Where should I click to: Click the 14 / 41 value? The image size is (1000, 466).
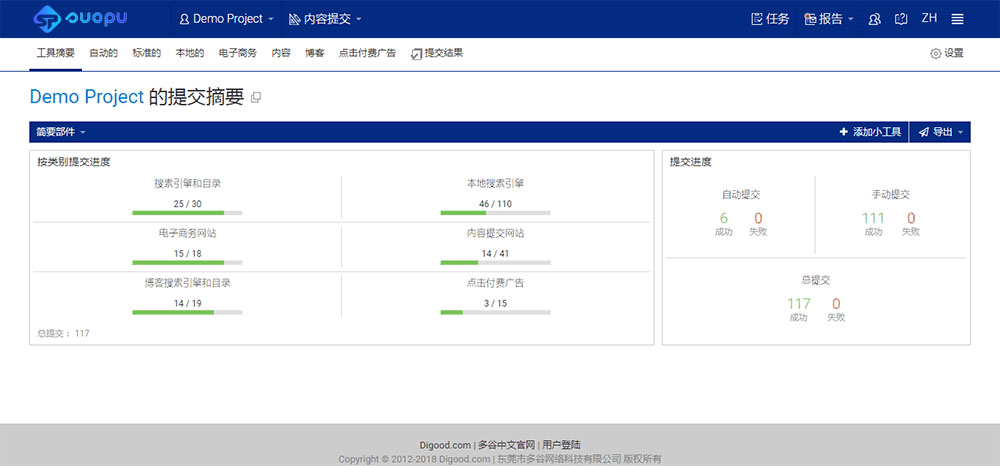click(x=496, y=254)
